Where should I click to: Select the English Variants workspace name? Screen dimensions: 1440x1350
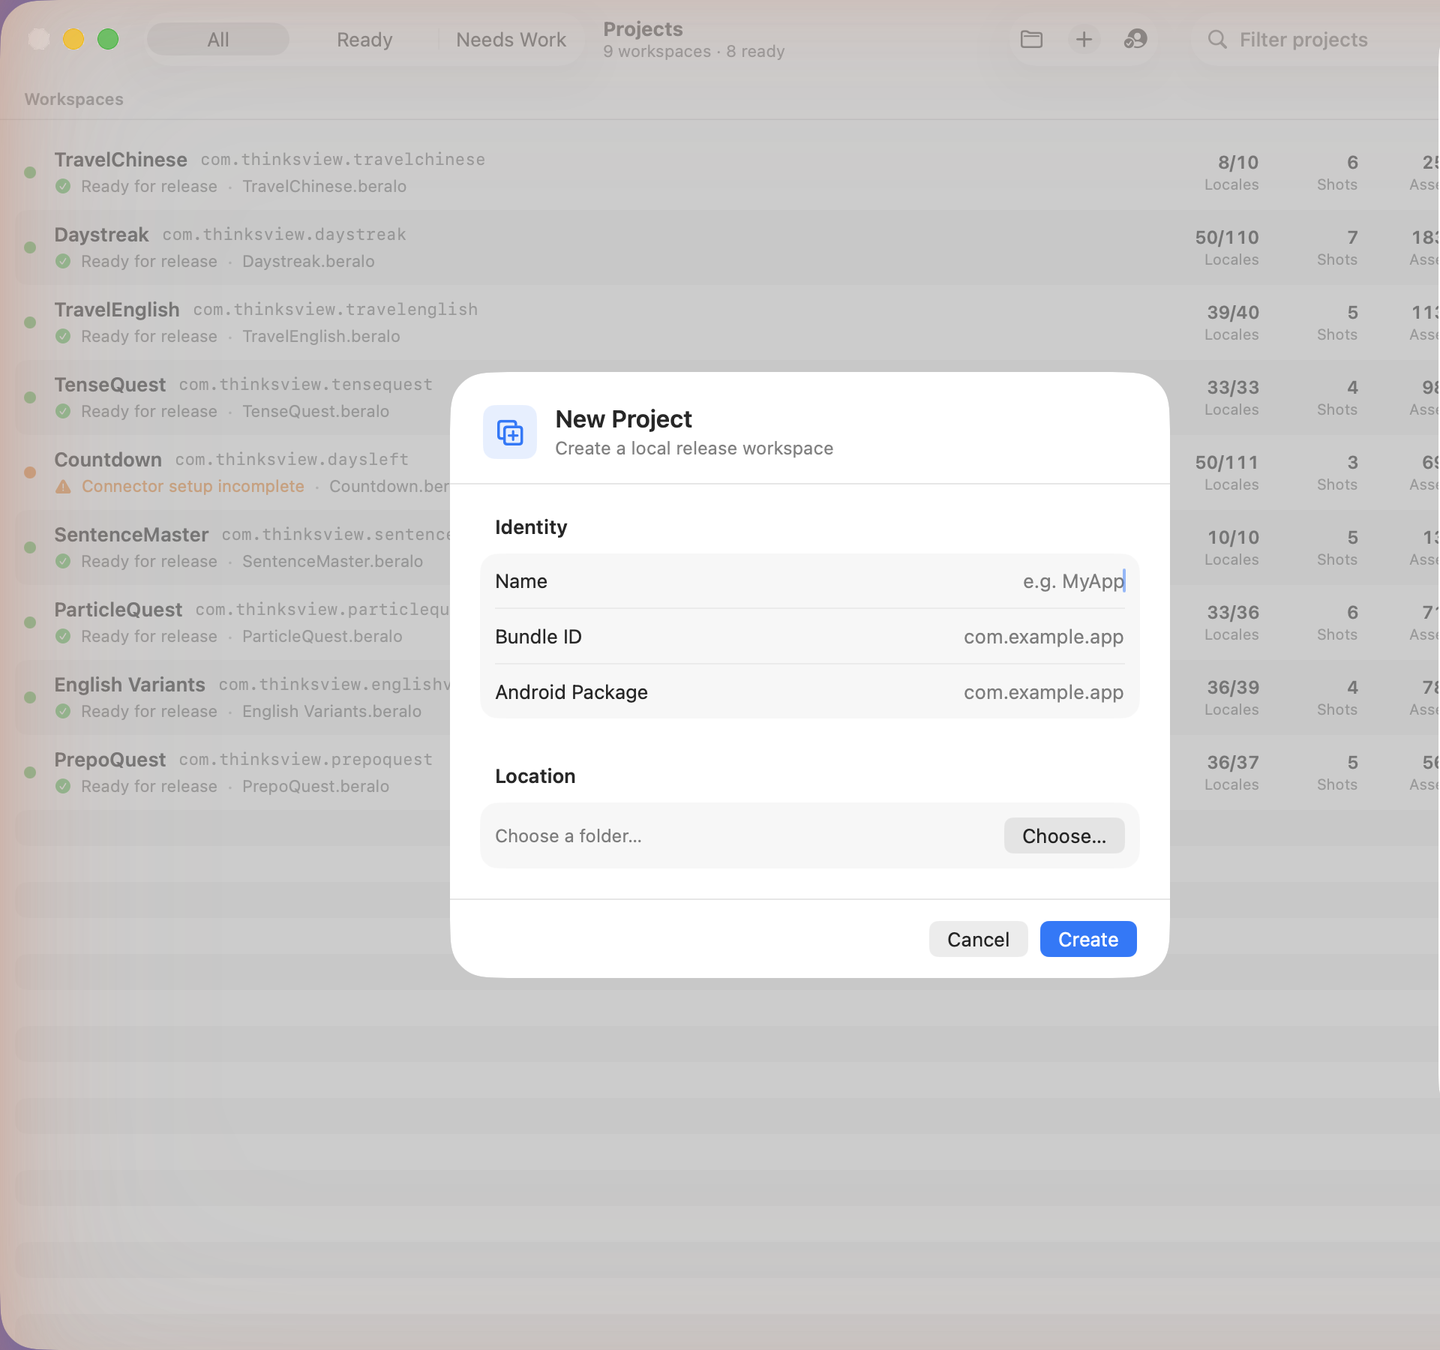tap(129, 684)
